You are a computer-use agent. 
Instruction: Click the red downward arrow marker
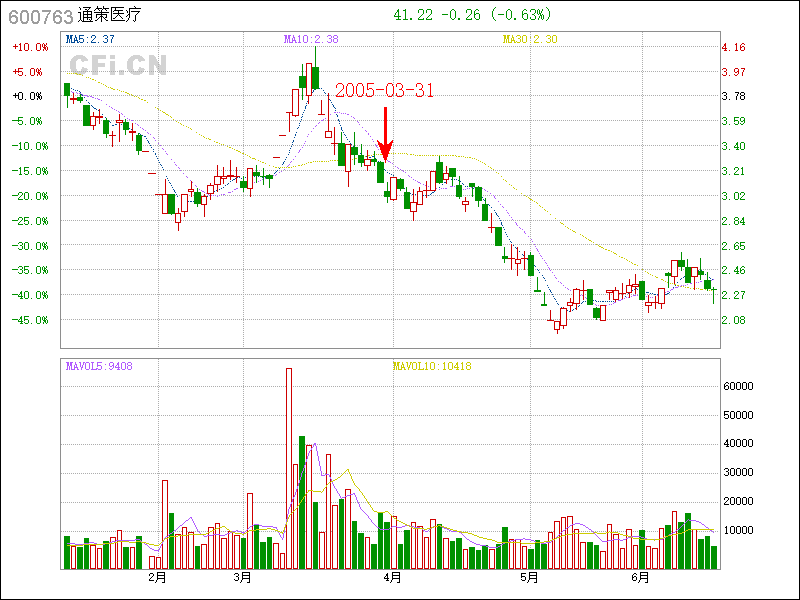pyautogui.click(x=386, y=134)
